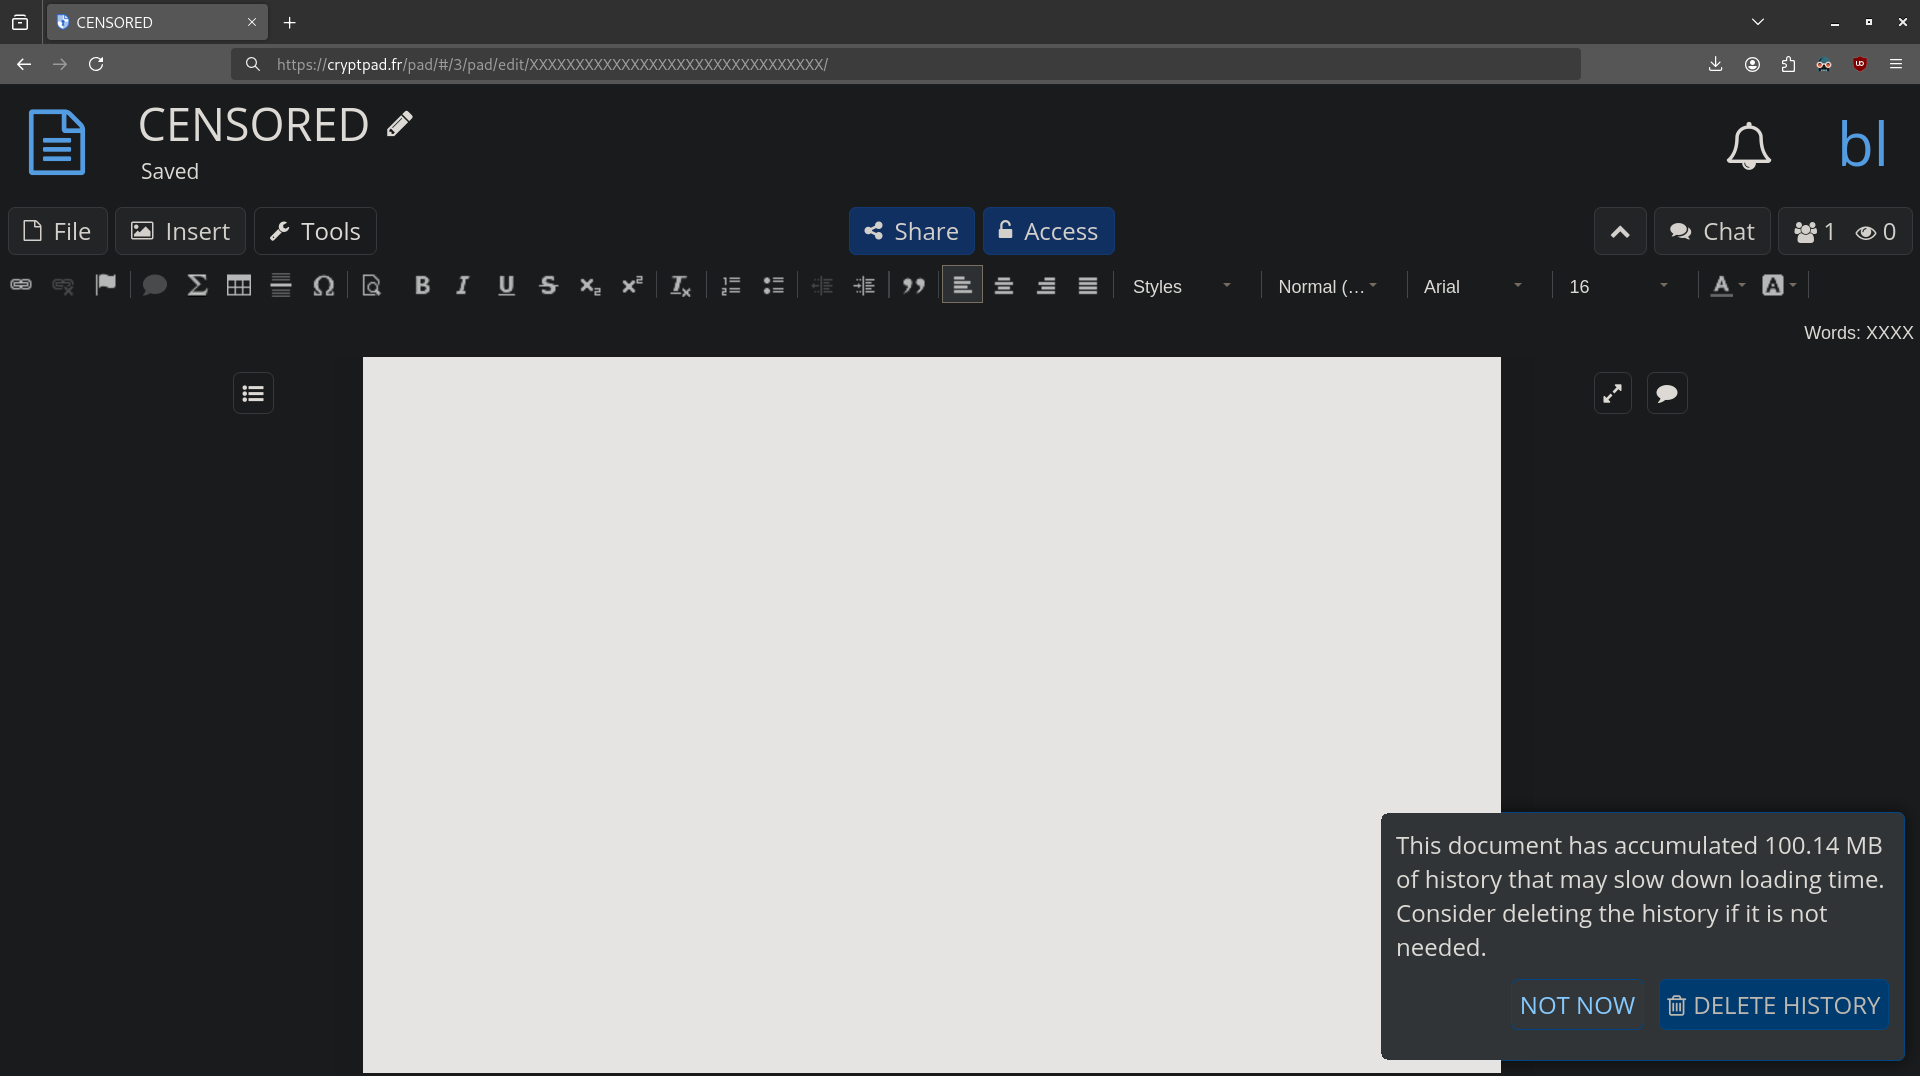Expand the Arial font dropdown
1920x1076 pixels.
1472,287
